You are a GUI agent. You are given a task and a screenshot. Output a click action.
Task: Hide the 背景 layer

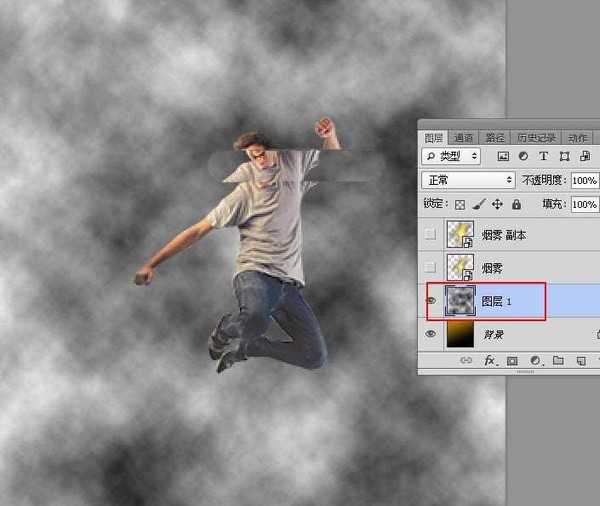(431, 334)
